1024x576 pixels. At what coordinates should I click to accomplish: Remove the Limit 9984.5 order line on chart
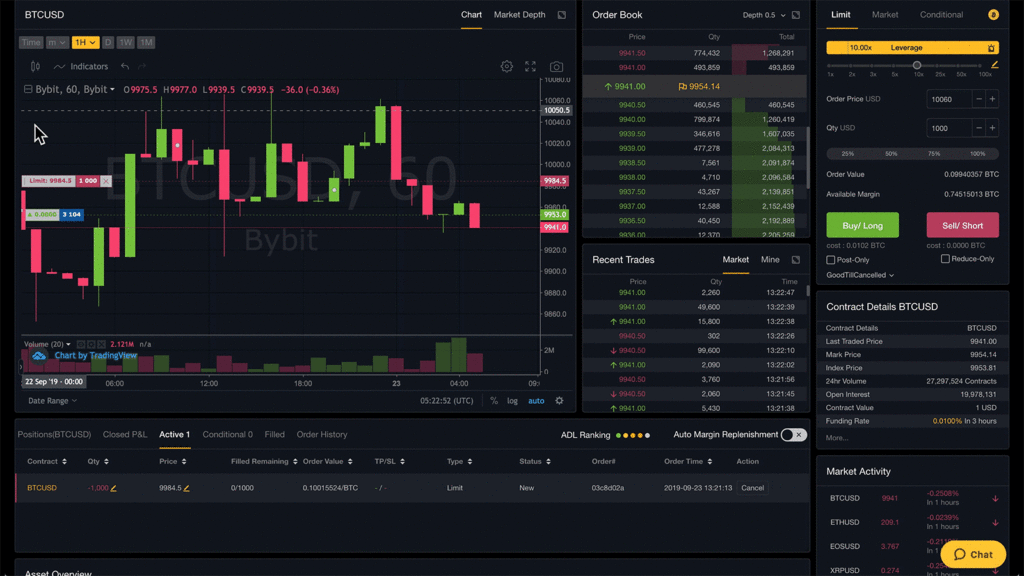tap(106, 181)
